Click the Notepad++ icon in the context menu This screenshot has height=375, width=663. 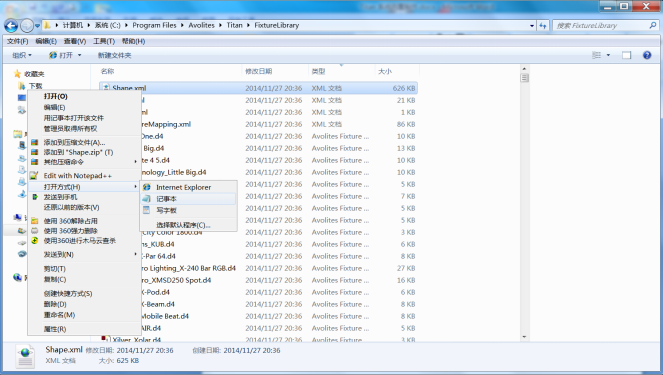coord(34,175)
